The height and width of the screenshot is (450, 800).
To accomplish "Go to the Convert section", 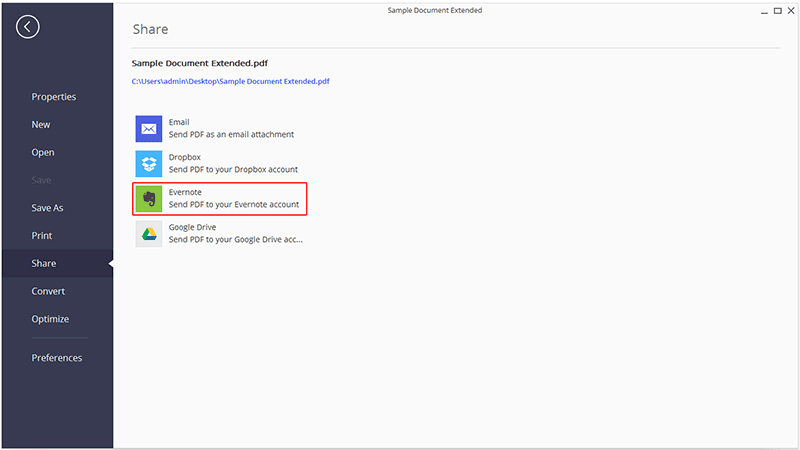I will (48, 291).
